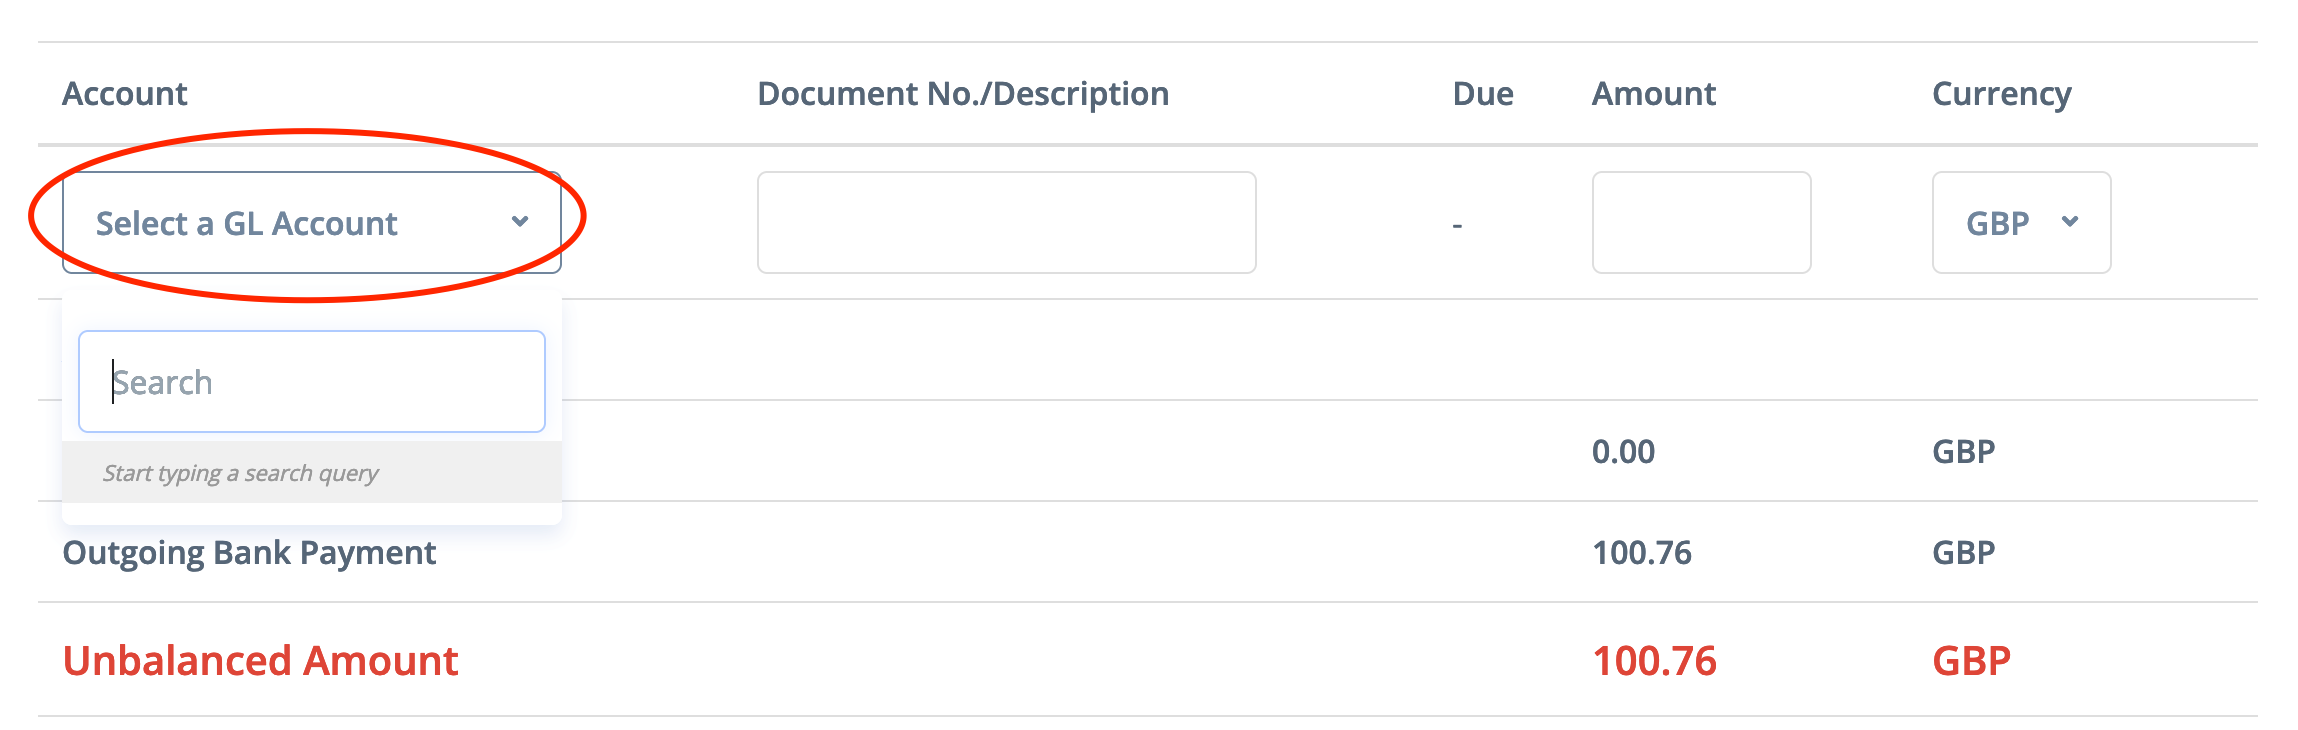This screenshot has height=730, width=2298.
Task: Click the red GBP unbalanced currency
Action: point(1971,661)
